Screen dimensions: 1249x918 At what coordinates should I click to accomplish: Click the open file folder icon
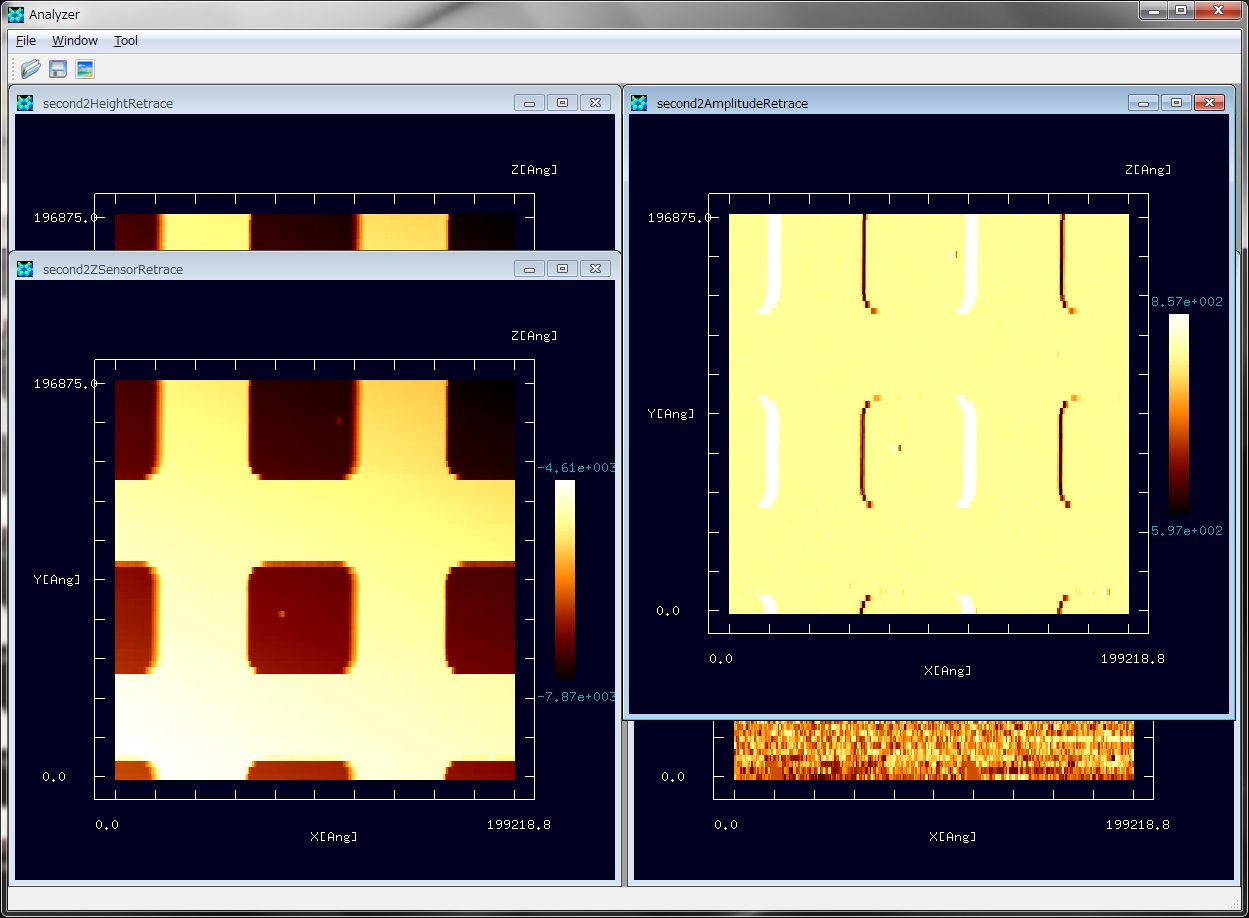click(x=31, y=69)
